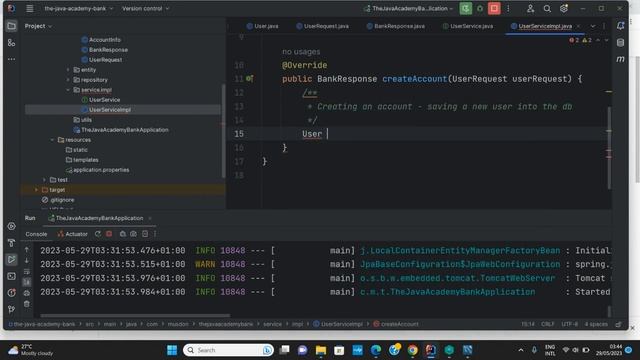Open the run configuration dropdown
Image resolution: width=640 pixels, height=360 pixels.
click(409, 8)
